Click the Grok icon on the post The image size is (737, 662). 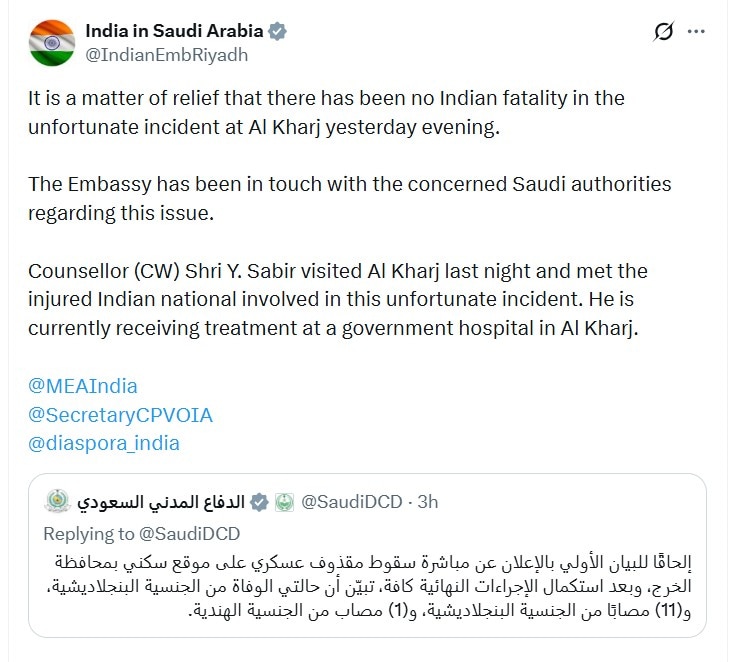[x=663, y=32]
